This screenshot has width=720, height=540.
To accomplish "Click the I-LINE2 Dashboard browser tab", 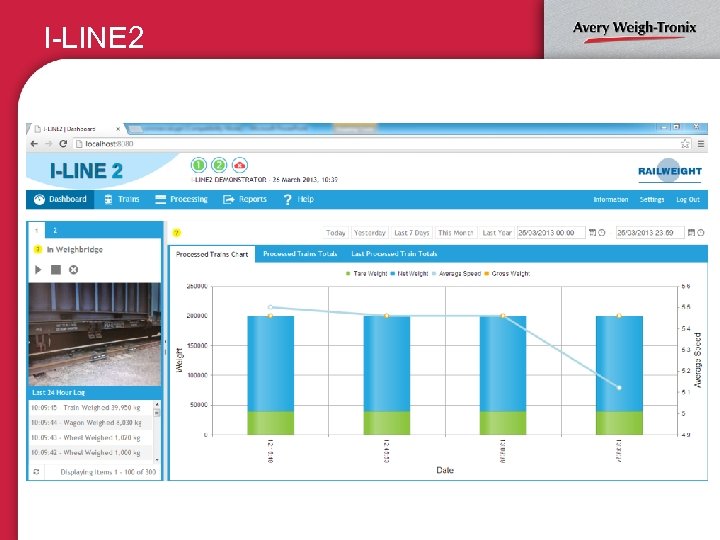I will pyautogui.click(x=76, y=129).
